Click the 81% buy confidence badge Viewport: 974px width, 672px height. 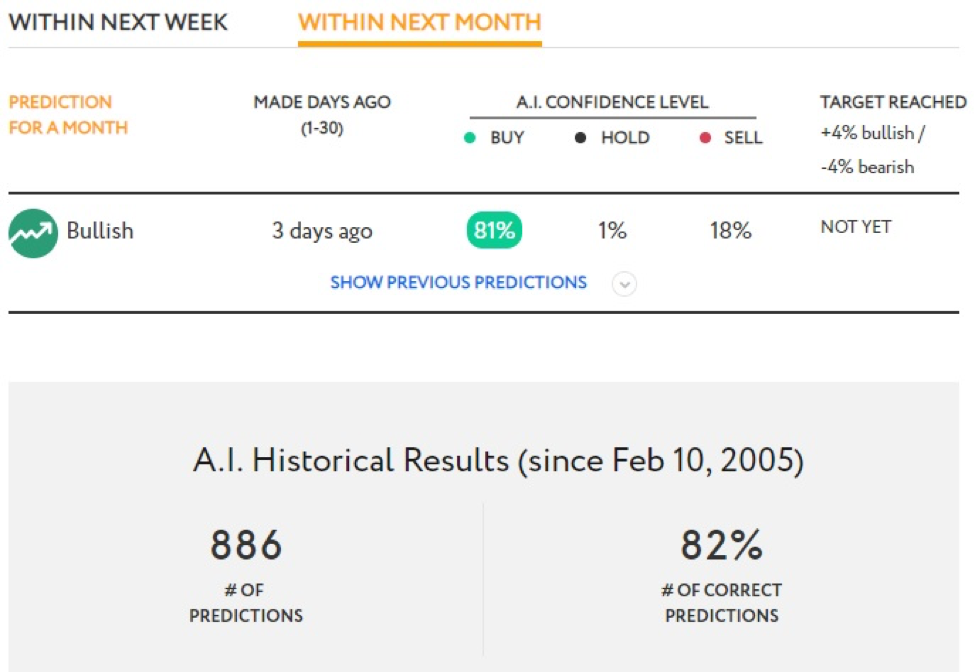coord(494,230)
